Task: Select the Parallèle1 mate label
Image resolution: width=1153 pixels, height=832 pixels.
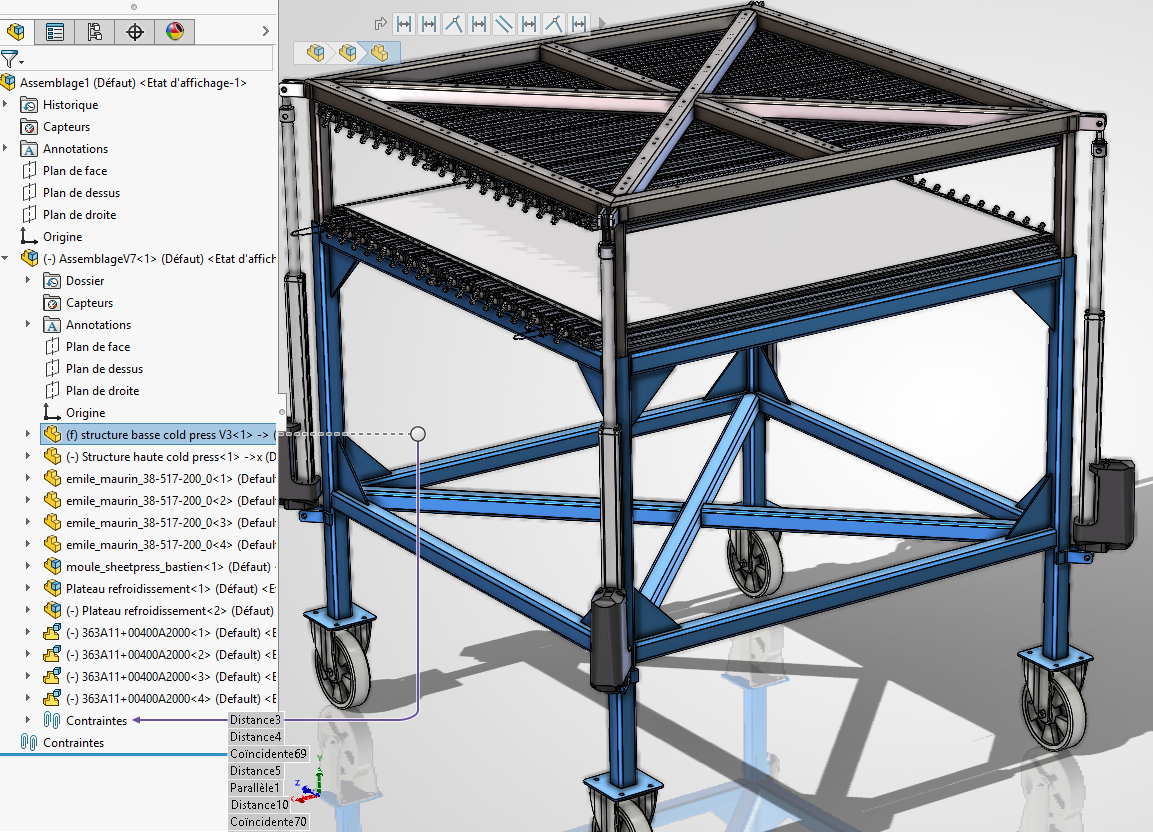Action: click(x=255, y=788)
